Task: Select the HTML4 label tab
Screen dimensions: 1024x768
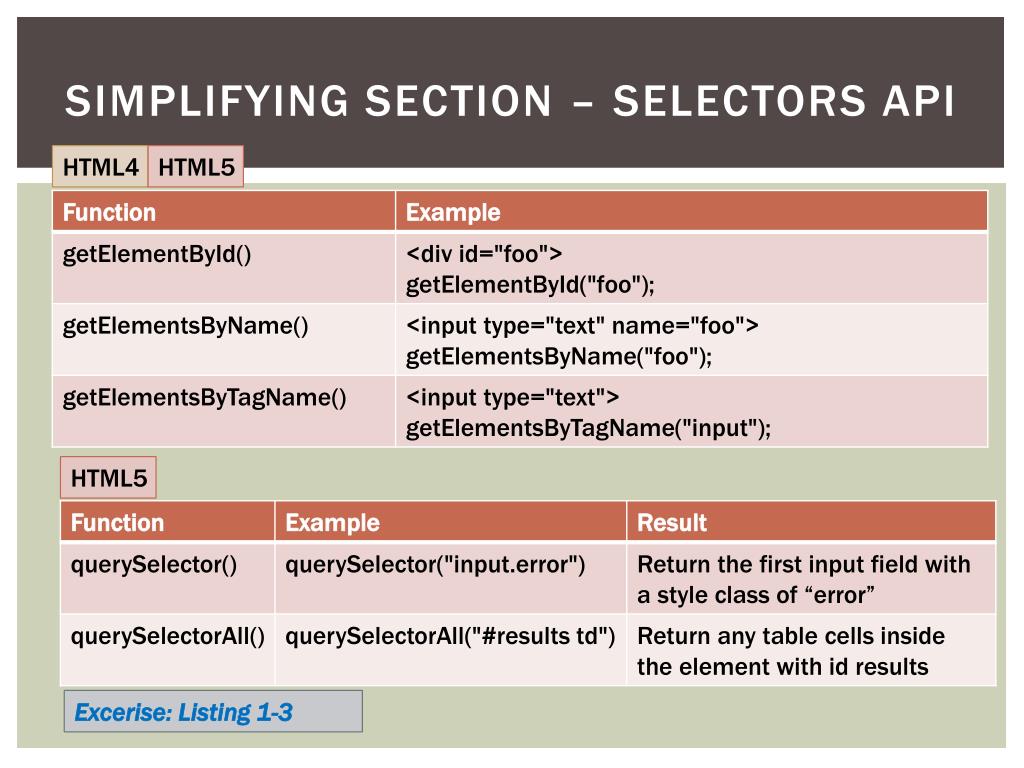Action: pyautogui.click(x=101, y=167)
